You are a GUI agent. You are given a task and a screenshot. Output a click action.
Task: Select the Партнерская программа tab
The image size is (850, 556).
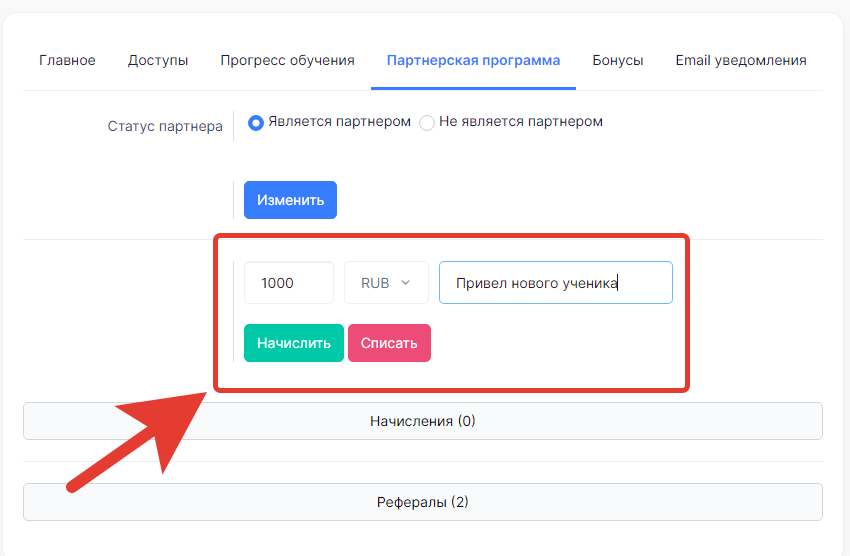[x=473, y=60]
